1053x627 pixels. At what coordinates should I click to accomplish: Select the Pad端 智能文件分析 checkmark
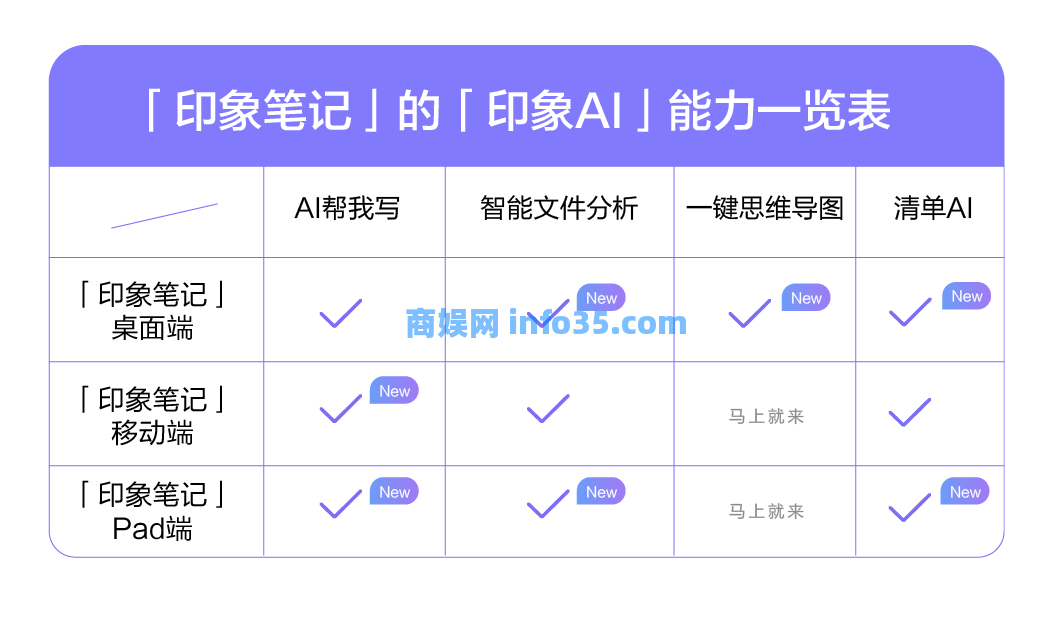(548, 504)
